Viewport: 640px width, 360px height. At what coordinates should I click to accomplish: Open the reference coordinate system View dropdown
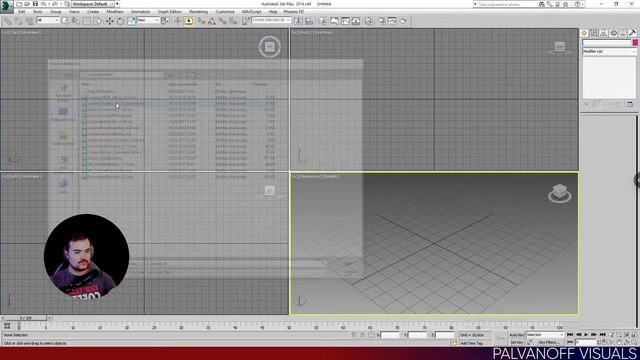pyautogui.click(x=148, y=20)
